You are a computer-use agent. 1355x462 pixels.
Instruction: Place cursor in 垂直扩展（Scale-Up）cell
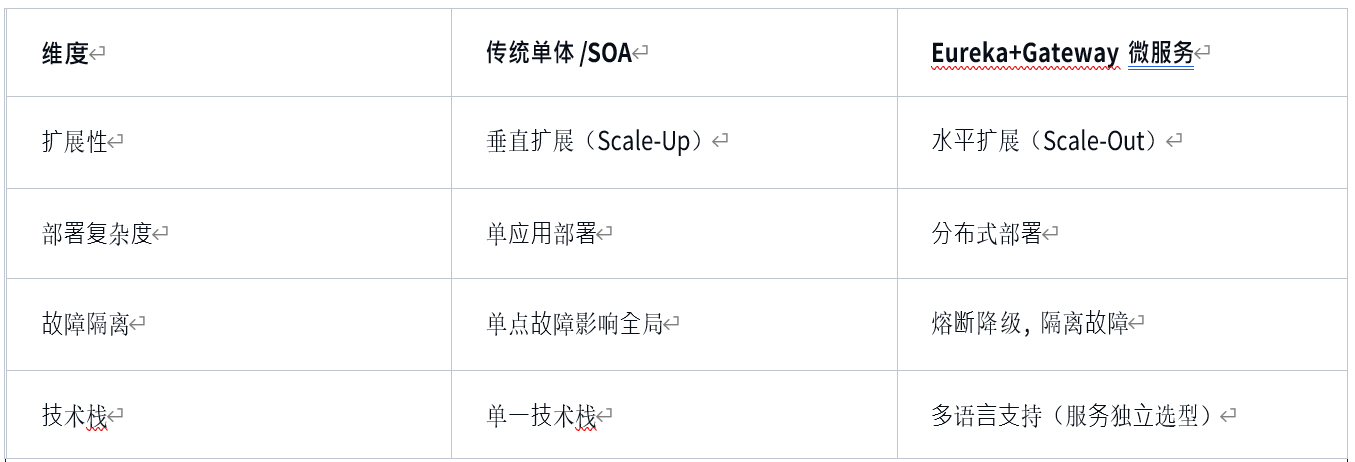674,142
